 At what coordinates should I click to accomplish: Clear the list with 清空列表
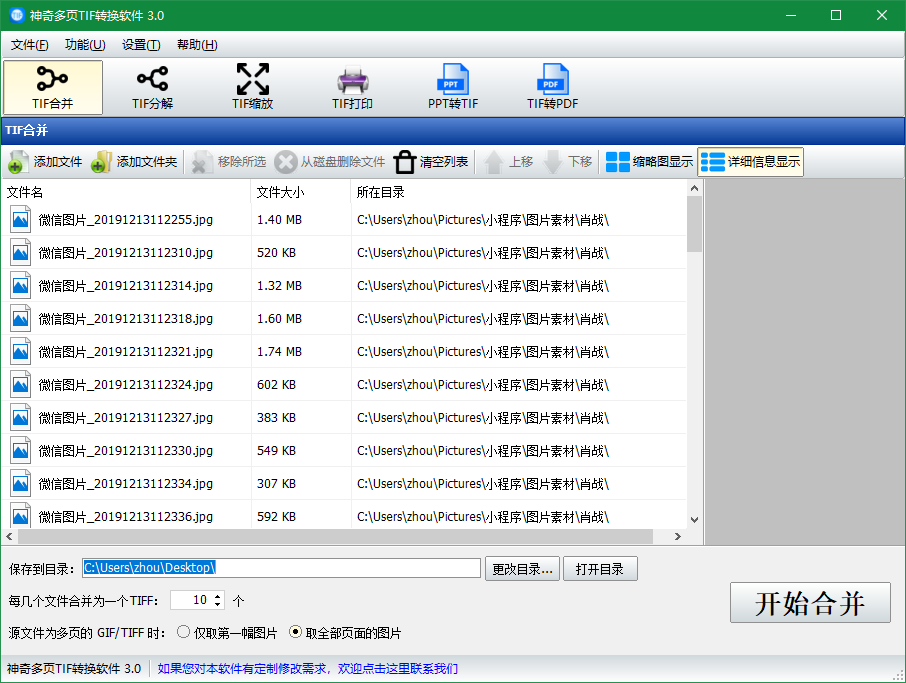click(x=431, y=162)
